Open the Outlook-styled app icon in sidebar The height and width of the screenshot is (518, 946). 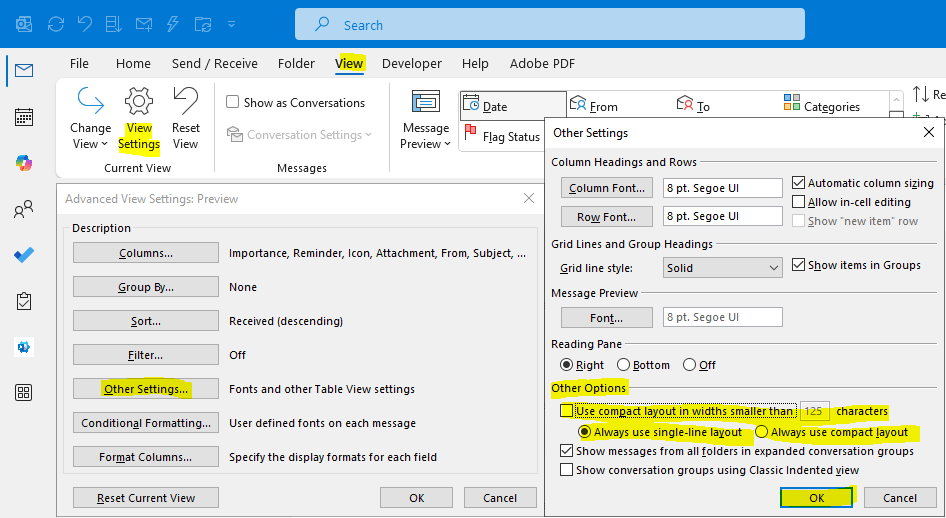(x=24, y=347)
